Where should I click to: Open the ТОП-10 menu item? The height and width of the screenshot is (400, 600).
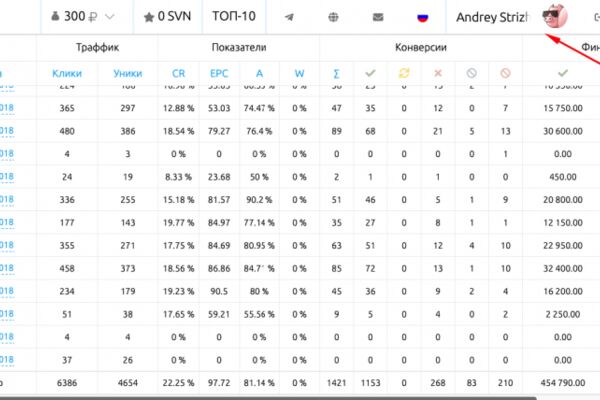[x=234, y=16]
